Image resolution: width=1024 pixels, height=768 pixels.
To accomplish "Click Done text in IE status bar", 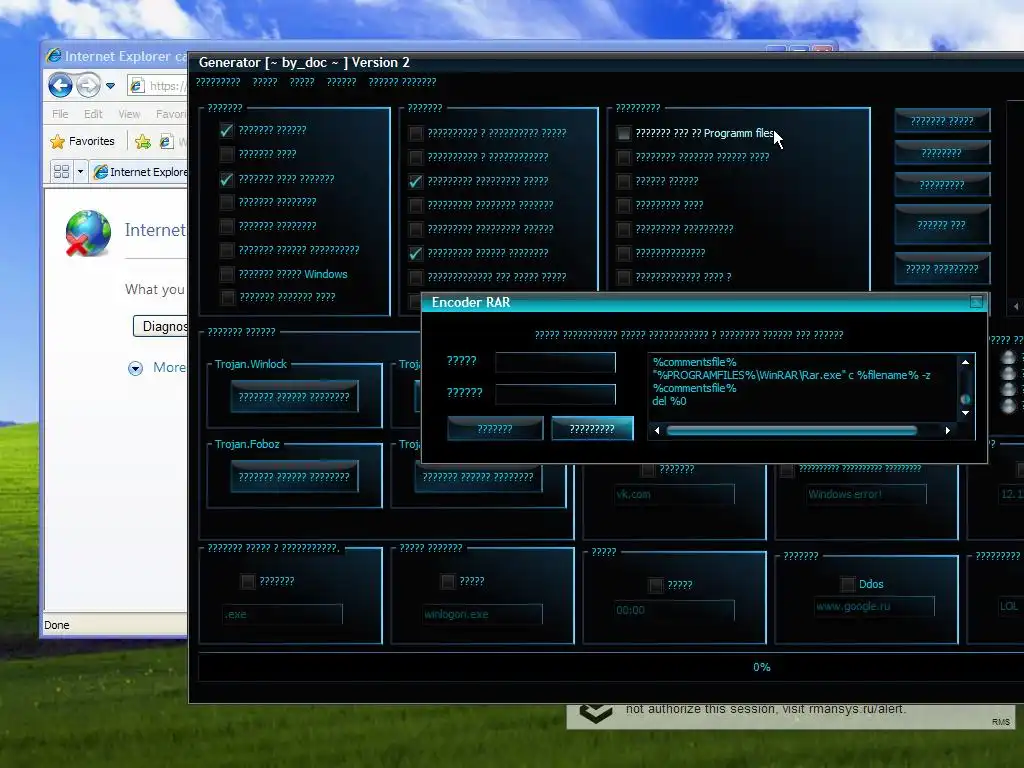I will tap(56, 625).
